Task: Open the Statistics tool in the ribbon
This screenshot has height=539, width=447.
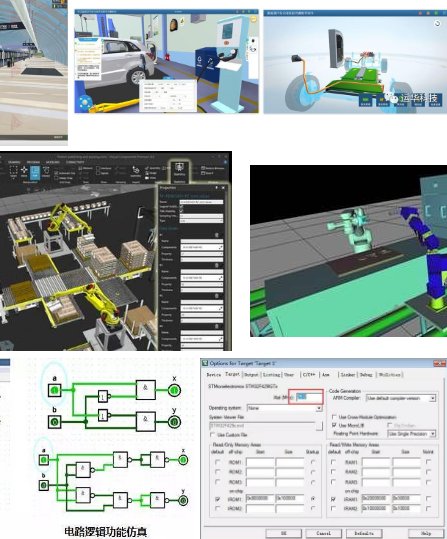Action: click(x=179, y=168)
